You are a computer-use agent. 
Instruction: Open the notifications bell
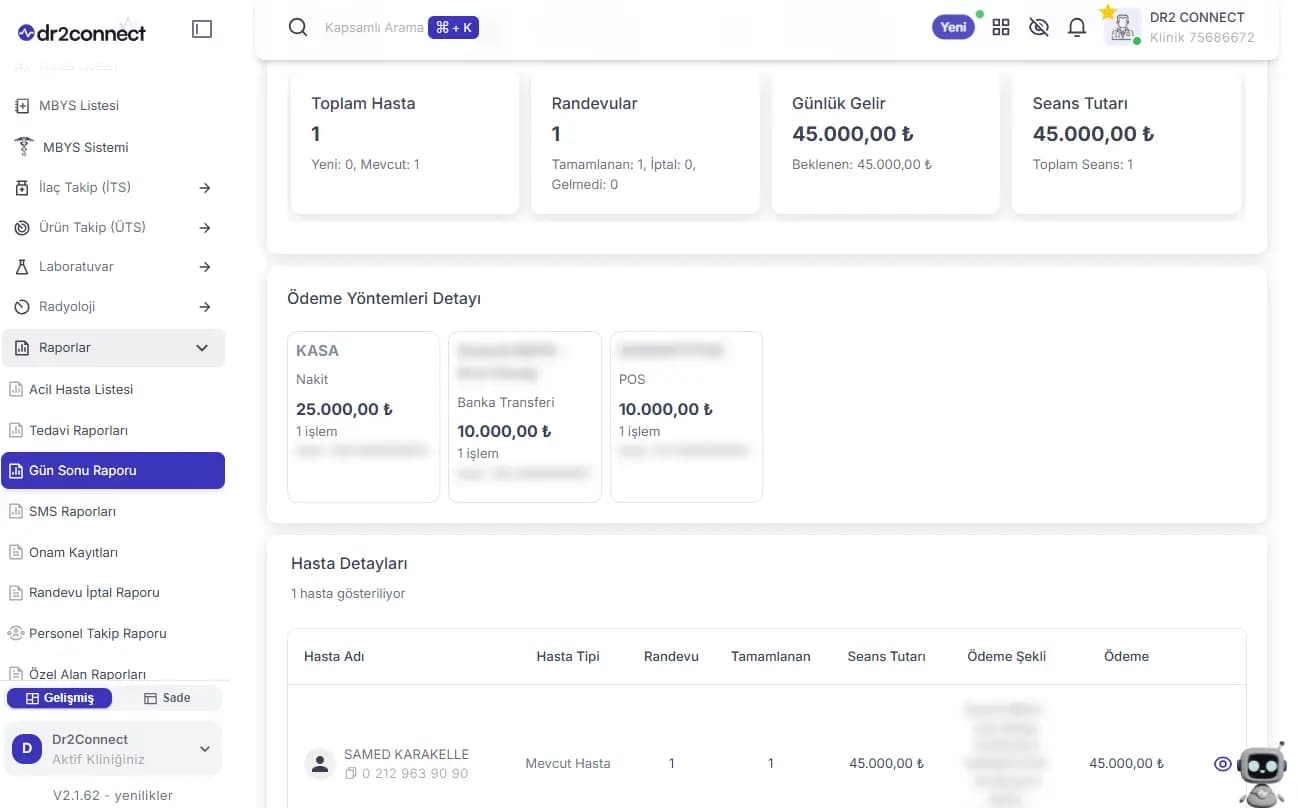point(1077,28)
